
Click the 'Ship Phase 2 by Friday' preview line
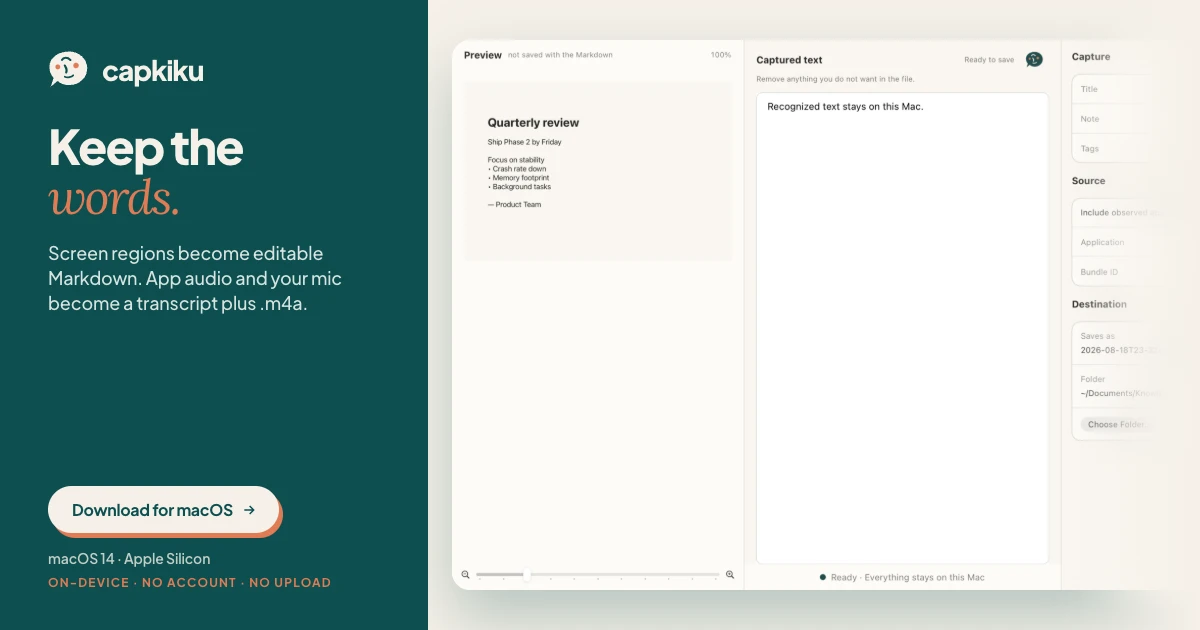(524, 142)
